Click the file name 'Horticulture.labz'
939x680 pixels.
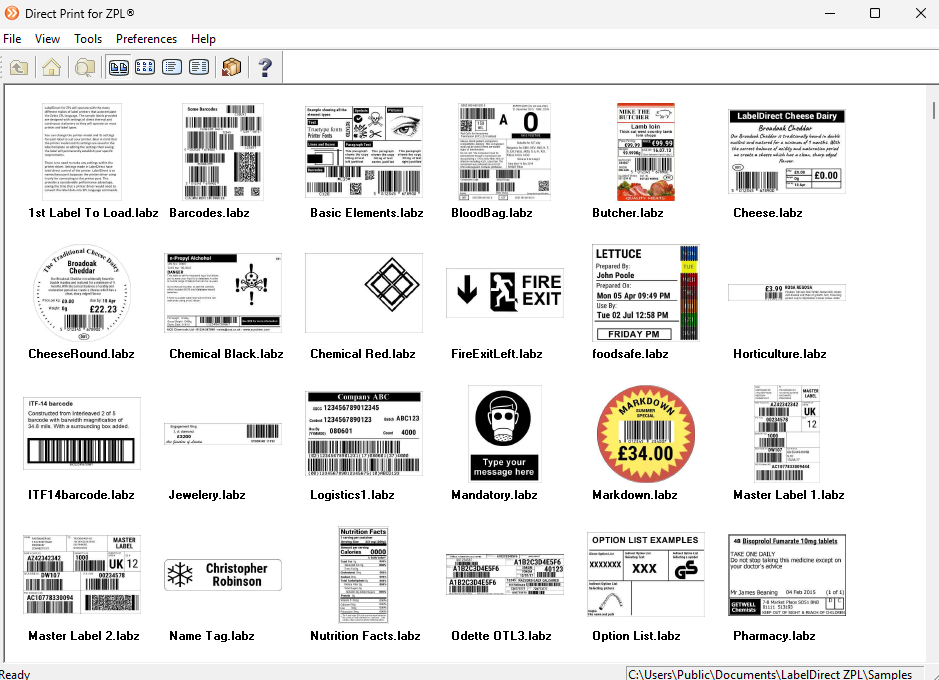(x=780, y=354)
